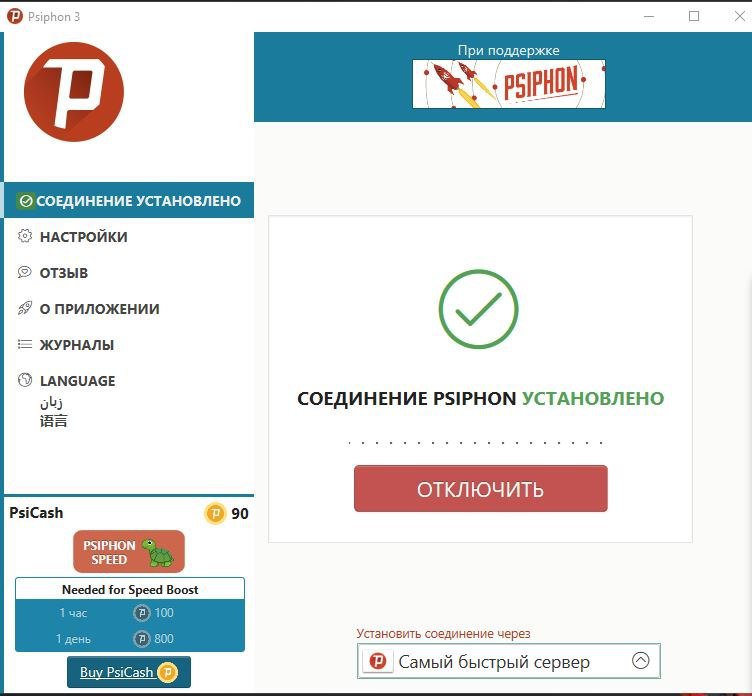Image resolution: width=752 pixels, height=696 pixels.
Task: Click the Psiphon rocket sponsor banner
Action: tap(508, 84)
